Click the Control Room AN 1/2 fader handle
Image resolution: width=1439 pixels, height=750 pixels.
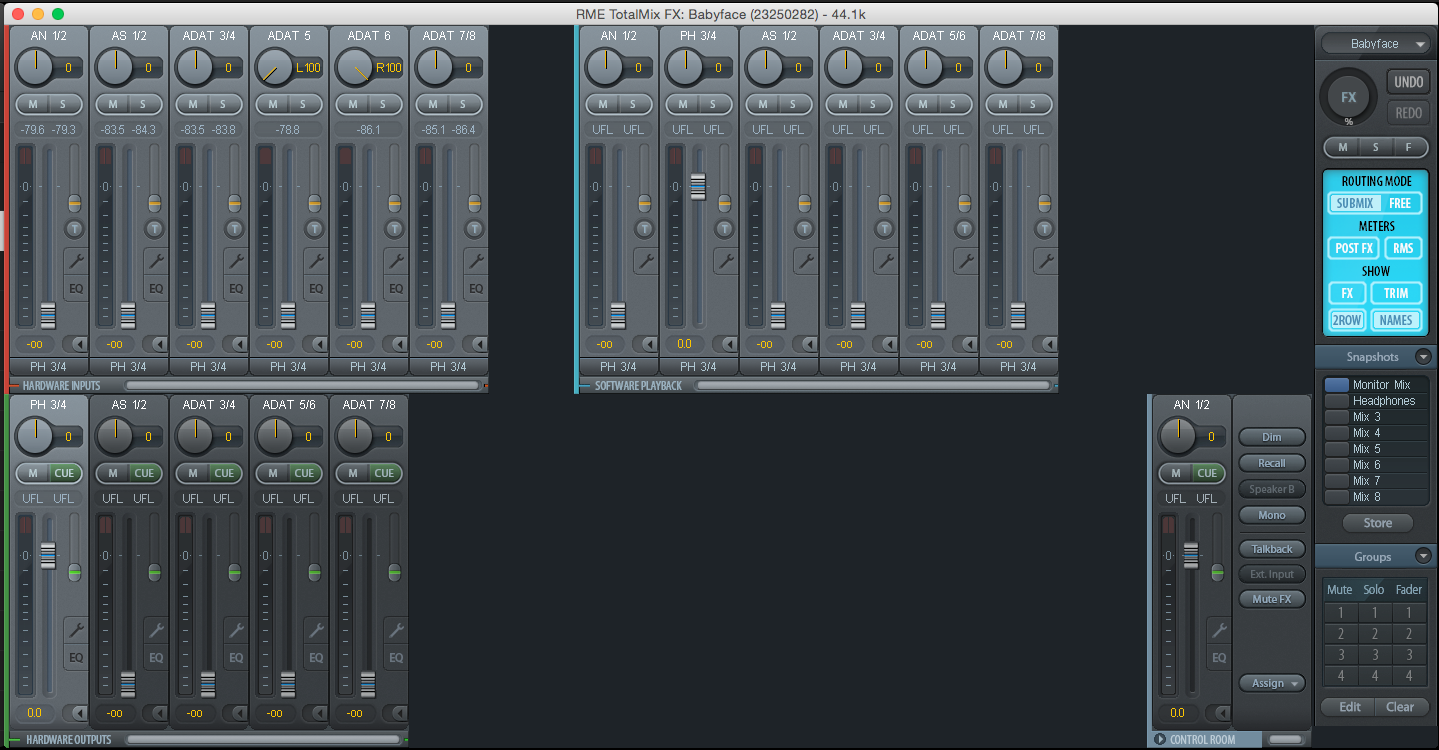(x=1190, y=555)
